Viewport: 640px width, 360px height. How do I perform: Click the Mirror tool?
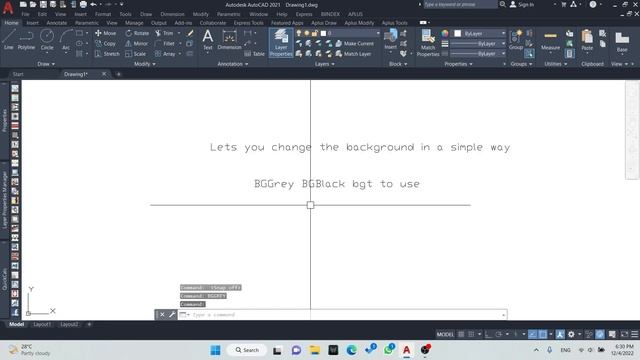pyautogui.click(x=136, y=43)
